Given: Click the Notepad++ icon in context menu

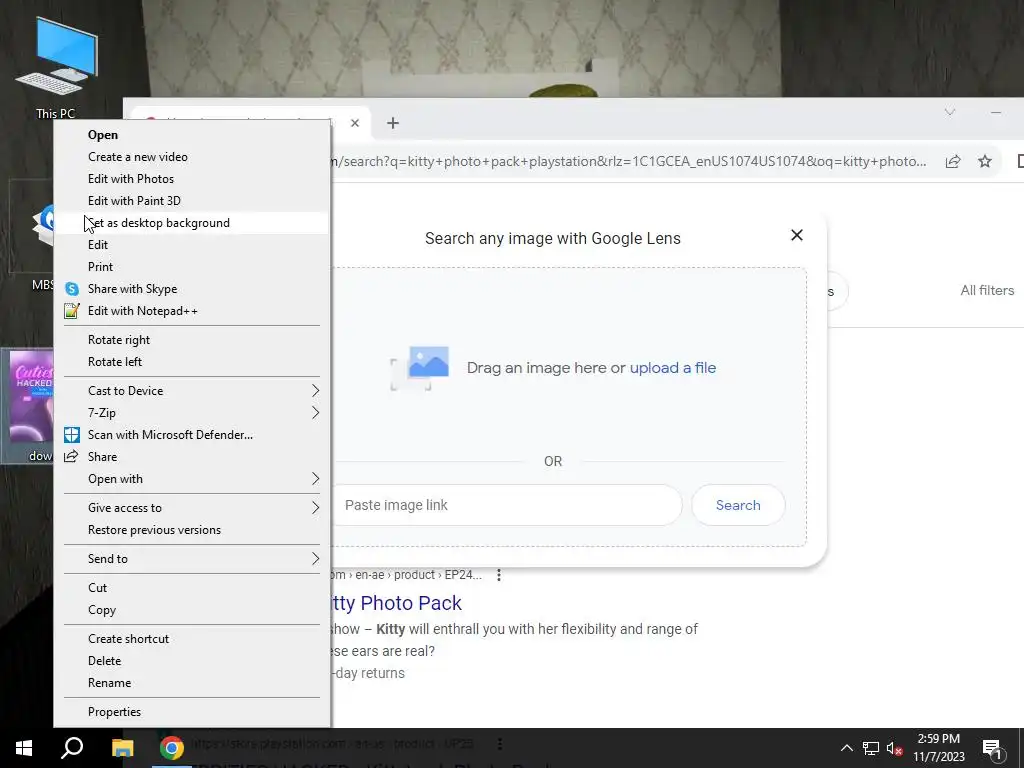Looking at the screenshot, I should click(x=72, y=311).
